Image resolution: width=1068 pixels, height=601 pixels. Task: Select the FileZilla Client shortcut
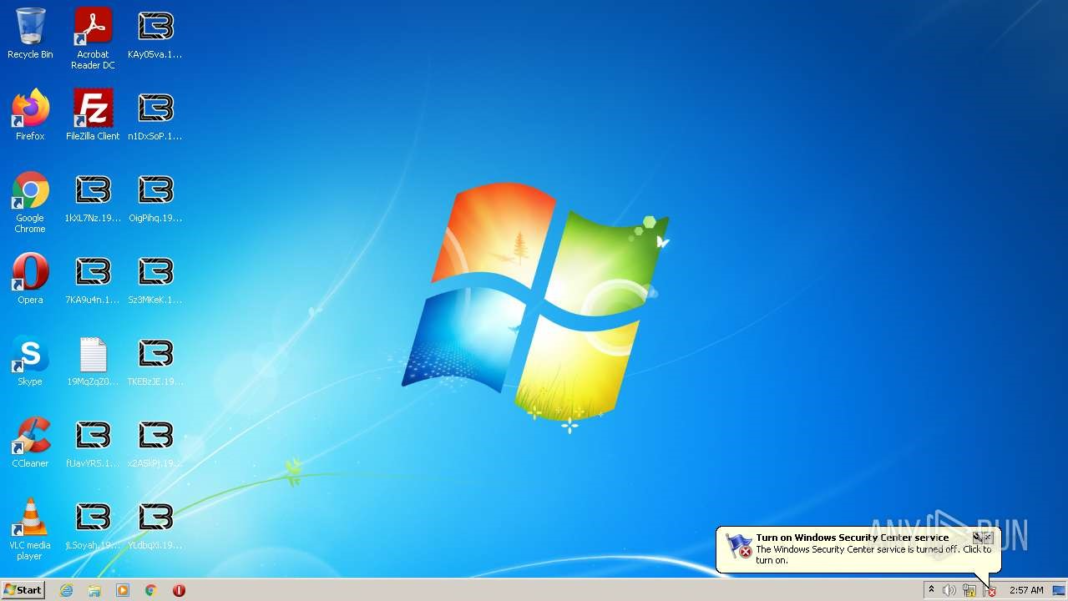pyautogui.click(x=93, y=114)
